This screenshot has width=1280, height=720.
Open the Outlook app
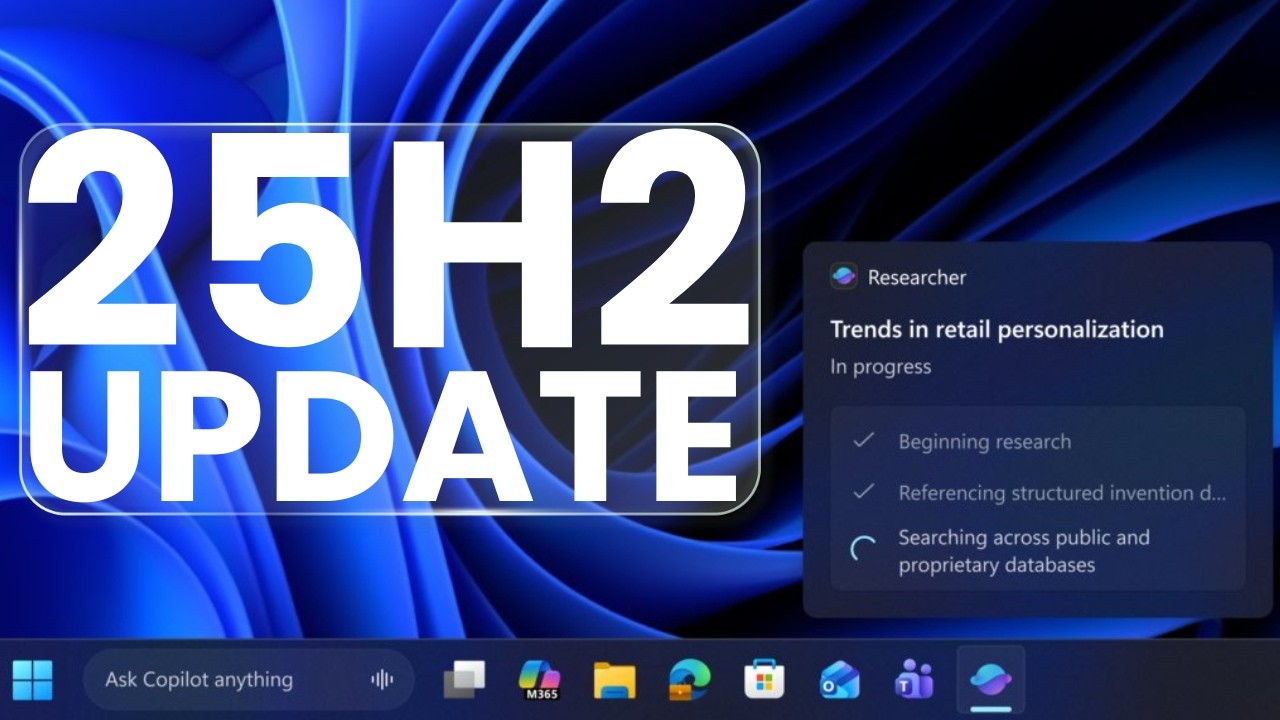click(x=839, y=681)
